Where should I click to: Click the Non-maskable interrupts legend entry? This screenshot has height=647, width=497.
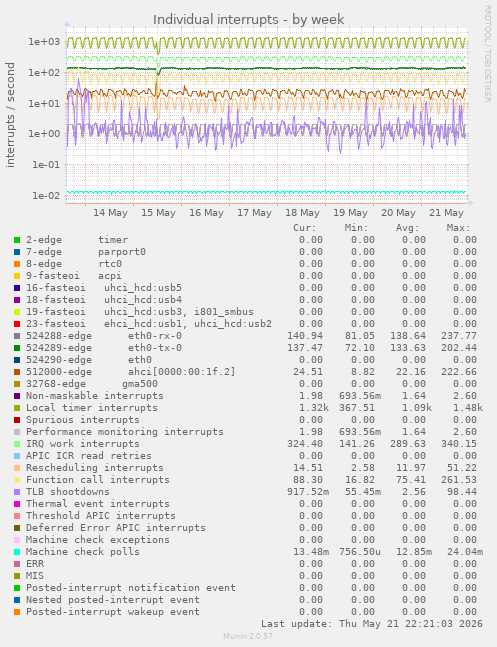pos(95,396)
